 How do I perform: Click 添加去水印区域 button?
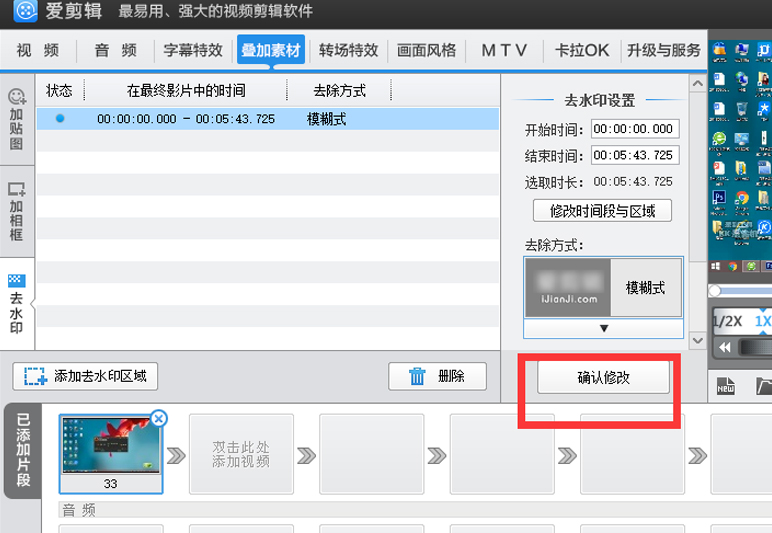pos(85,376)
